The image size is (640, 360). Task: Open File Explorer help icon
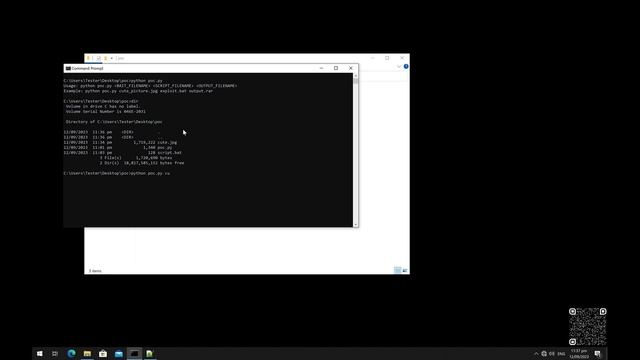click(406, 67)
